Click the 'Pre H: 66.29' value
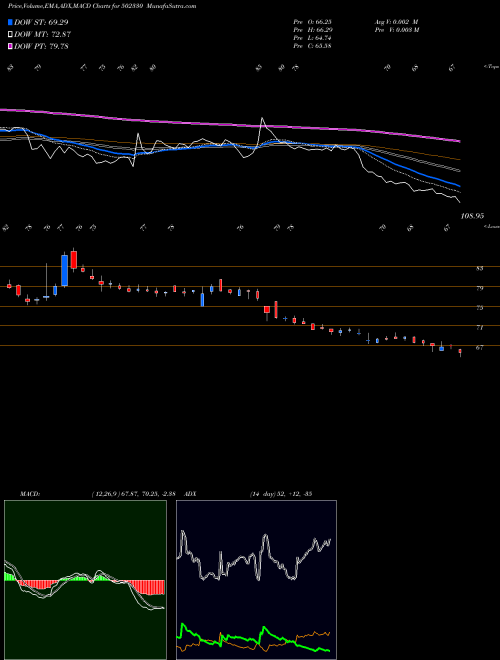 312,30
